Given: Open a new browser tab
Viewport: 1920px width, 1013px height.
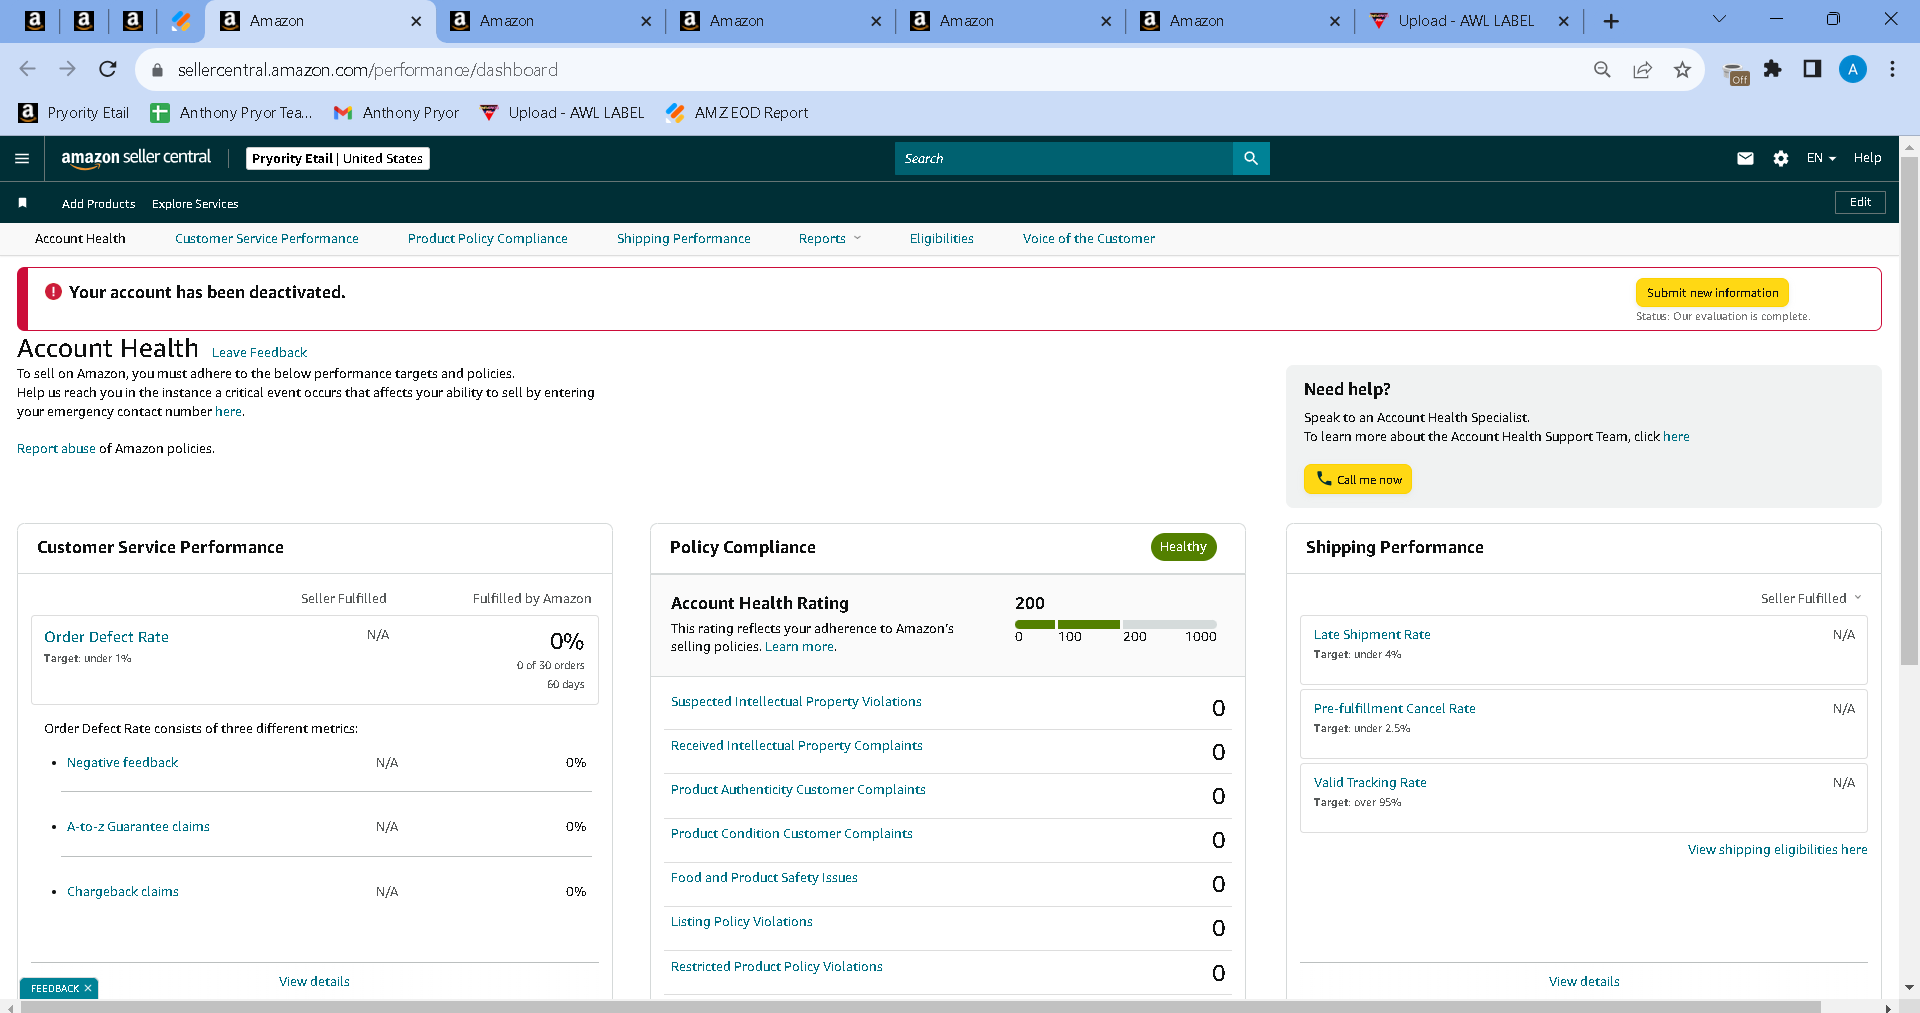Looking at the screenshot, I should pyautogui.click(x=1611, y=21).
